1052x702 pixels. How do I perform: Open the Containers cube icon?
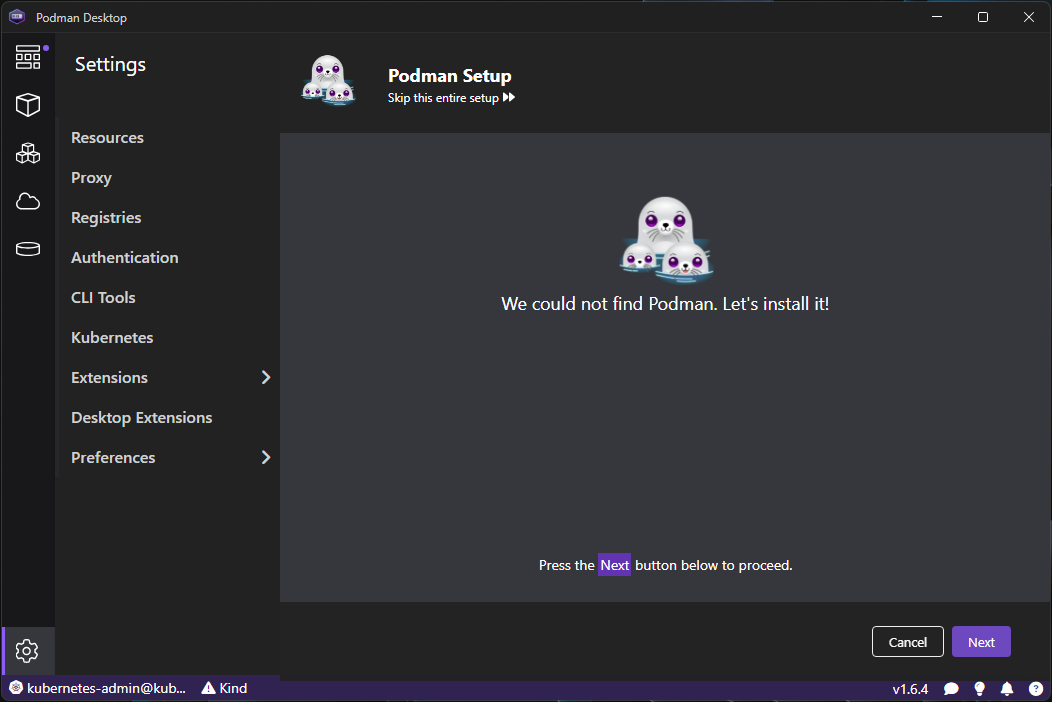28,105
